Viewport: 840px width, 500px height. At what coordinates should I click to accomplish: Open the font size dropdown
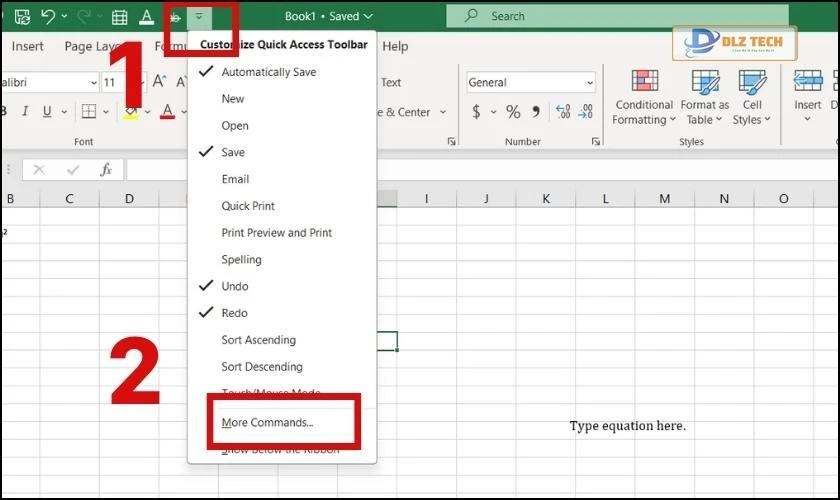pyautogui.click(x=139, y=83)
